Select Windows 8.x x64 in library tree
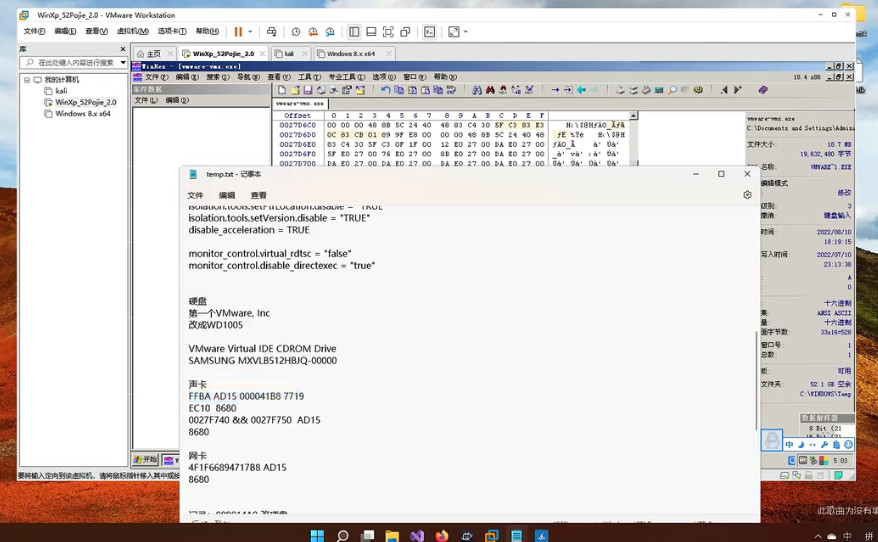 tap(83, 113)
